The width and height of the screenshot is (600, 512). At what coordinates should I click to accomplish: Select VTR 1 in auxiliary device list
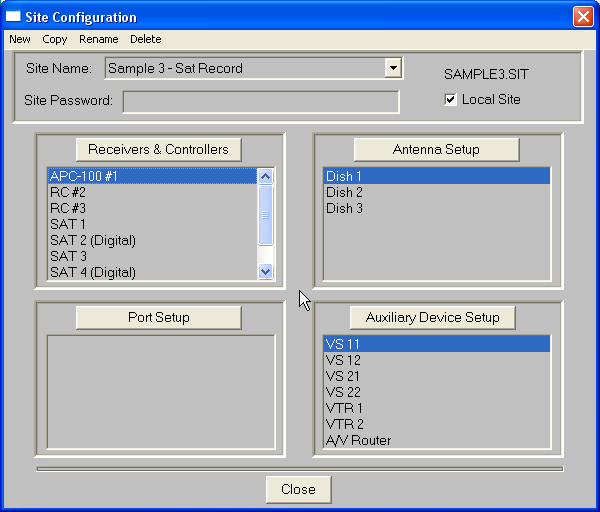pos(344,408)
